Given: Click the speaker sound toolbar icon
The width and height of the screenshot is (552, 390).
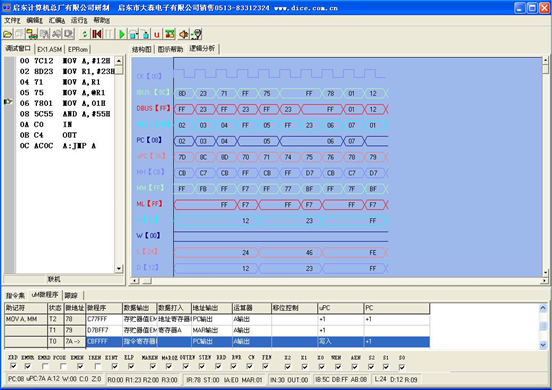Looking at the screenshot, I should tap(183, 34).
